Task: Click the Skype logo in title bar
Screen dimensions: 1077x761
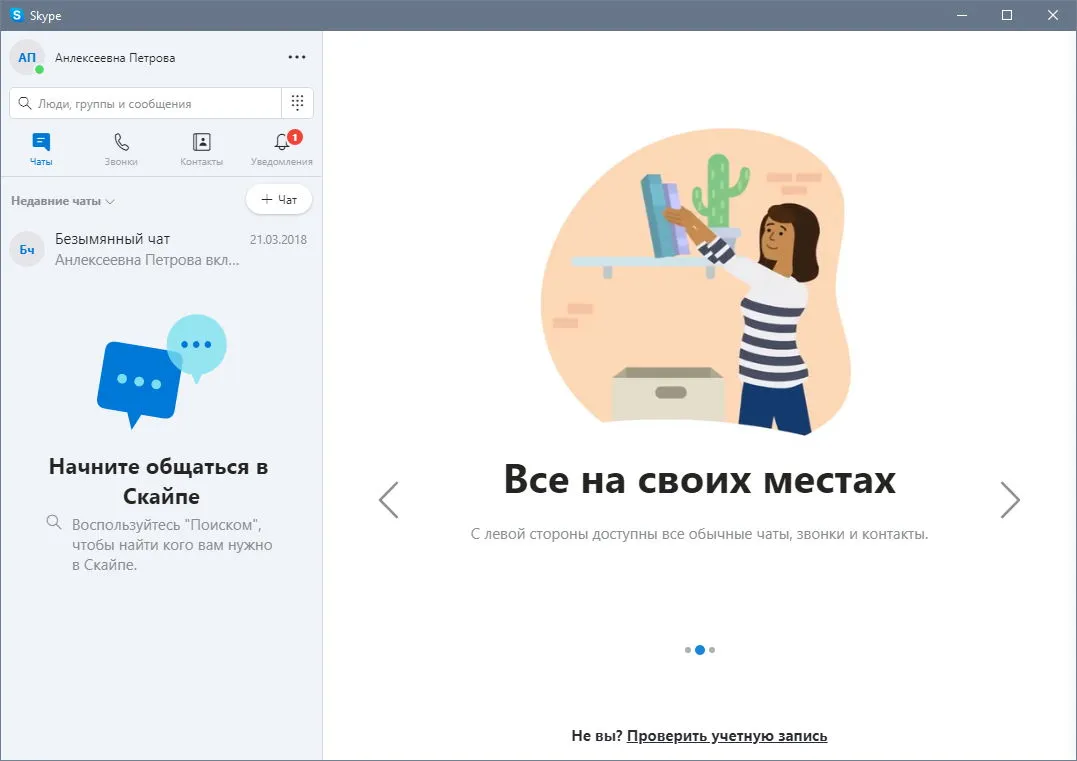Action: [x=16, y=15]
